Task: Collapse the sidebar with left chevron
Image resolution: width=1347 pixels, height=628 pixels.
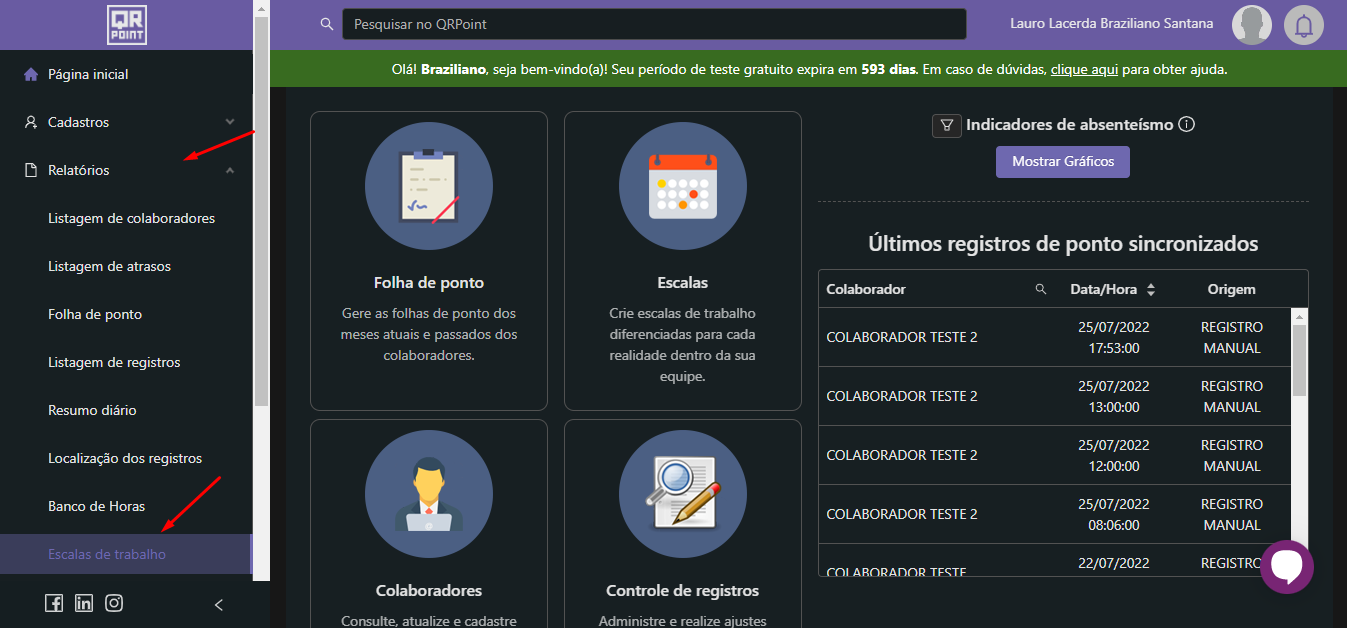Action: pos(219,604)
